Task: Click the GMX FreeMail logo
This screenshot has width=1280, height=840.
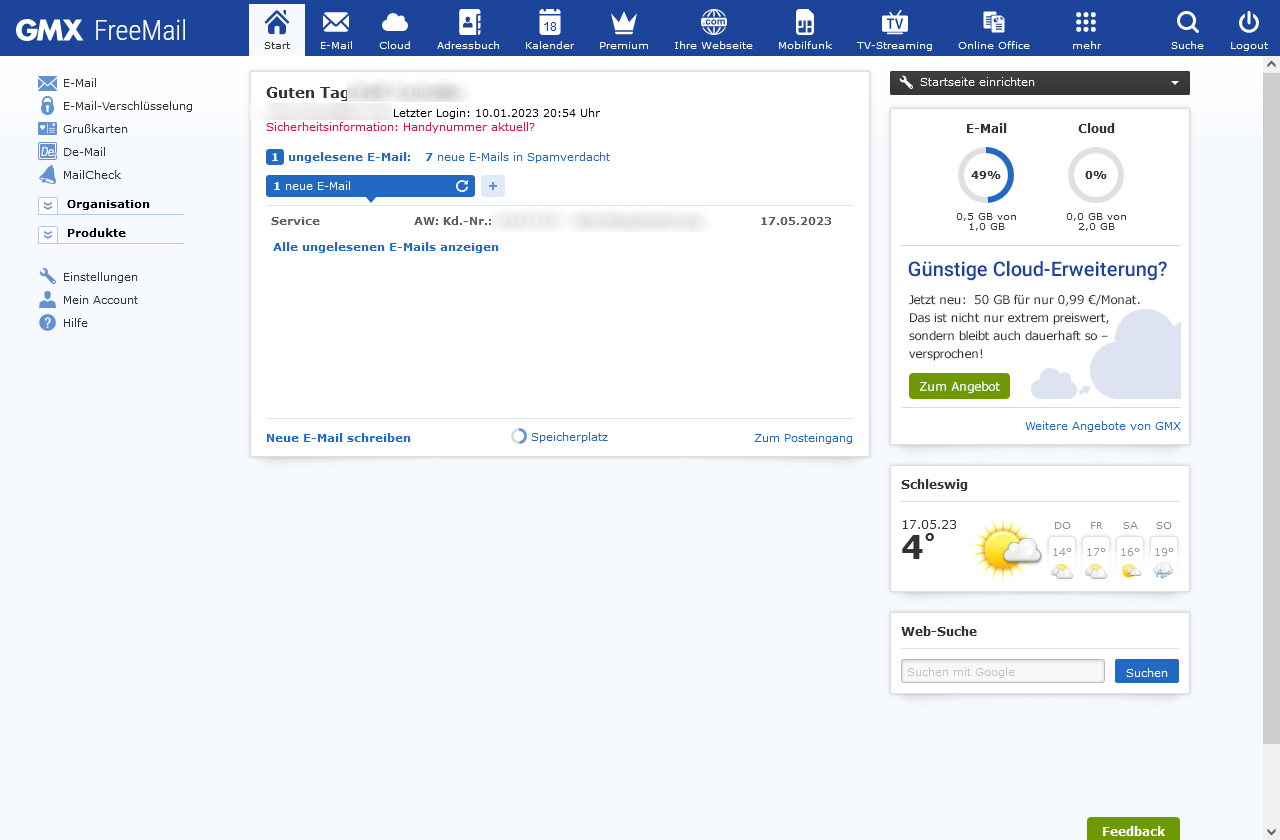Action: click(101, 30)
